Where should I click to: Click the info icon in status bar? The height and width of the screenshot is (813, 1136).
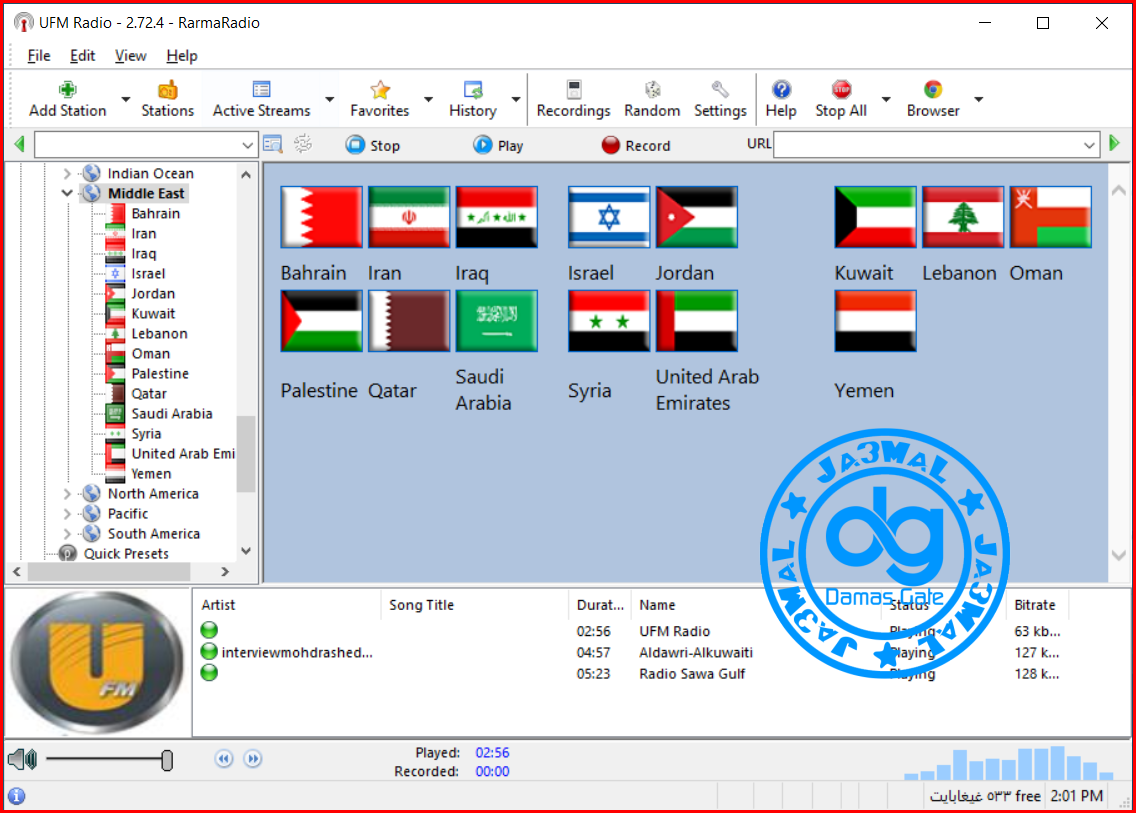(17, 796)
